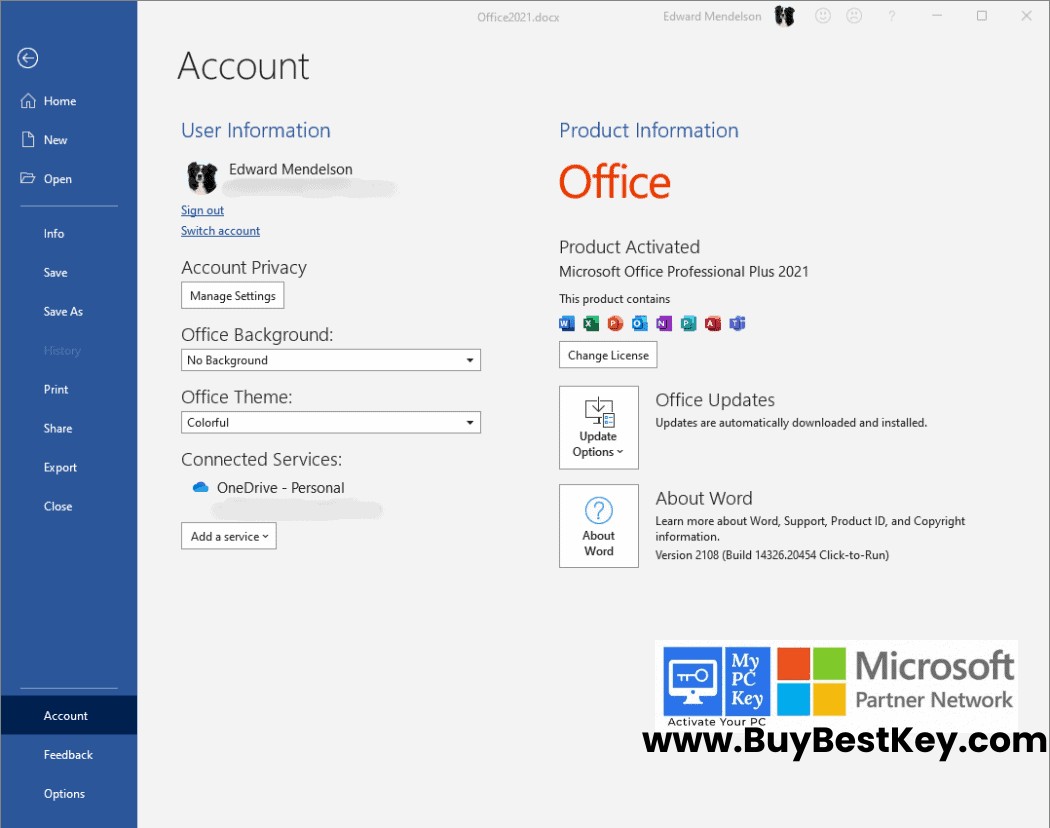Click the Home label in sidebar
The image size is (1050, 828).
tap(60, 101)
